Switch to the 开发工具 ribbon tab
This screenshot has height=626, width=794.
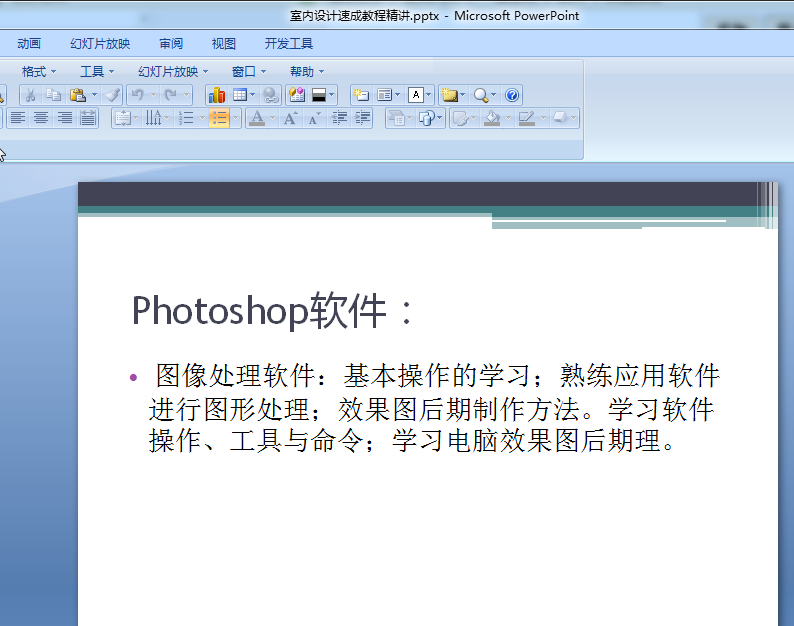click(289, 44)
